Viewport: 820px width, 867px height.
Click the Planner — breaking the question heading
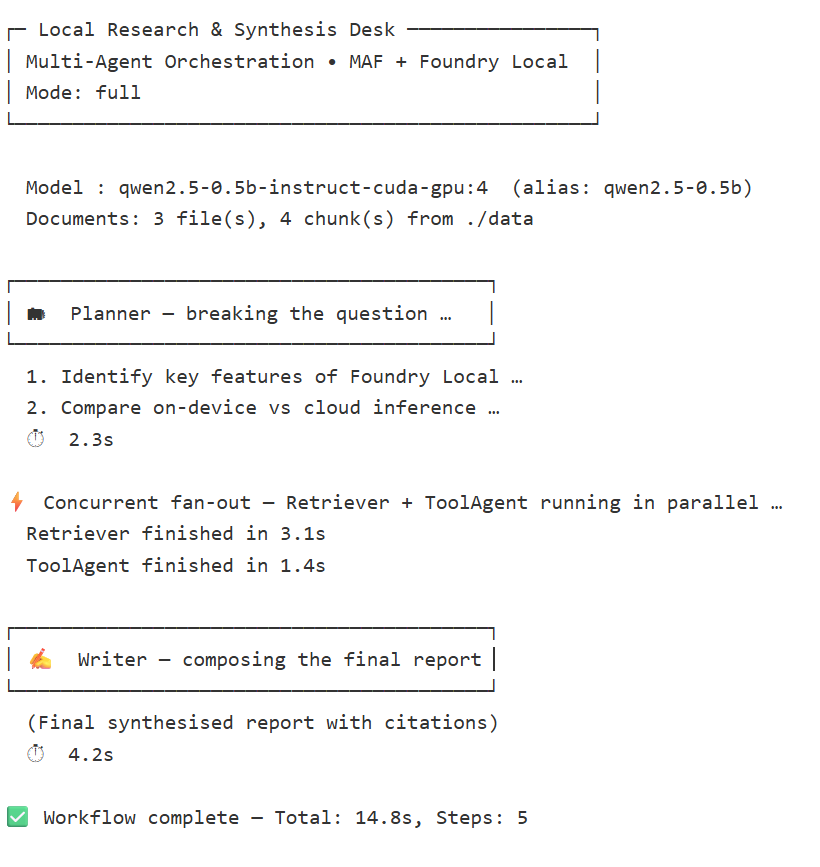point(262,314)
